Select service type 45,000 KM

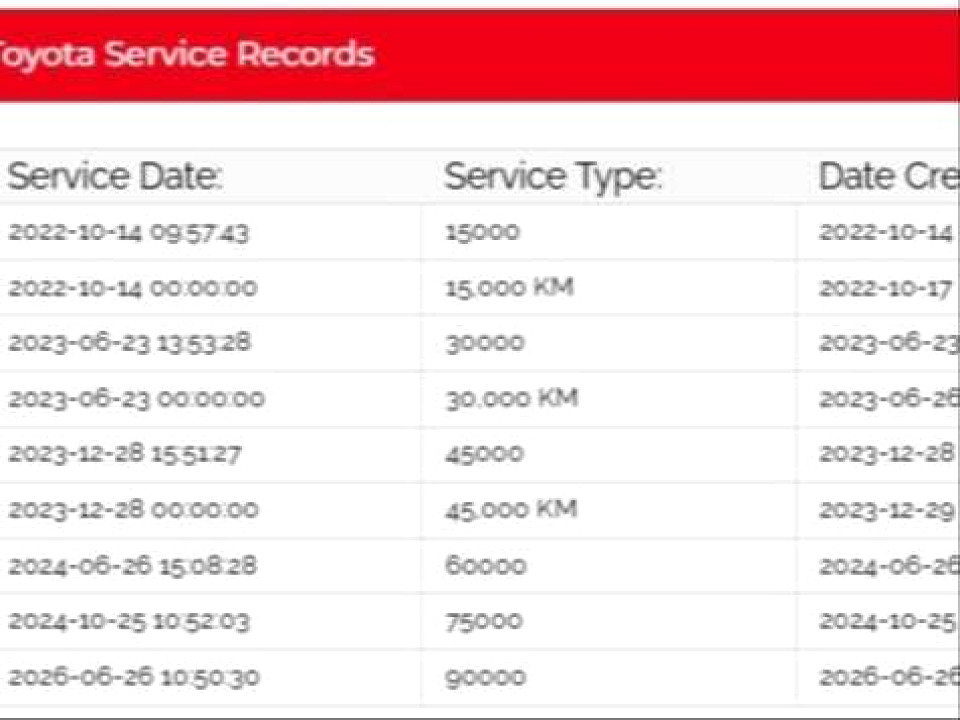pyautogui.click(x=511, y=509)
